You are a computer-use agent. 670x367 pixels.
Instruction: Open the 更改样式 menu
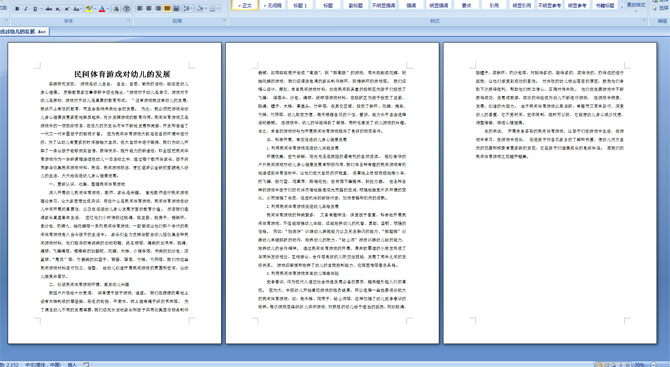pos(635,5)
